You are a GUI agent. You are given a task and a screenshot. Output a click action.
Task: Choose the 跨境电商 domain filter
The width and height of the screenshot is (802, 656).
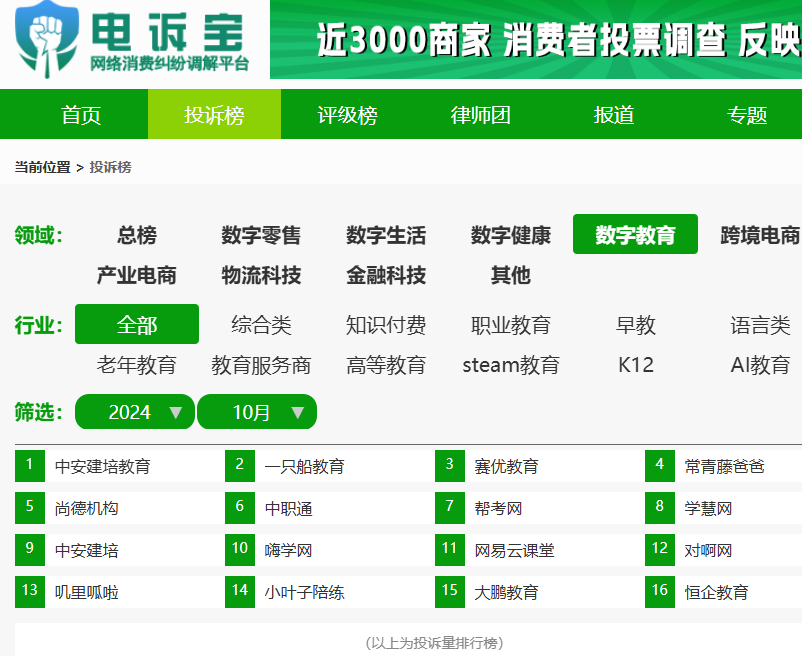[x=760, y=235]
